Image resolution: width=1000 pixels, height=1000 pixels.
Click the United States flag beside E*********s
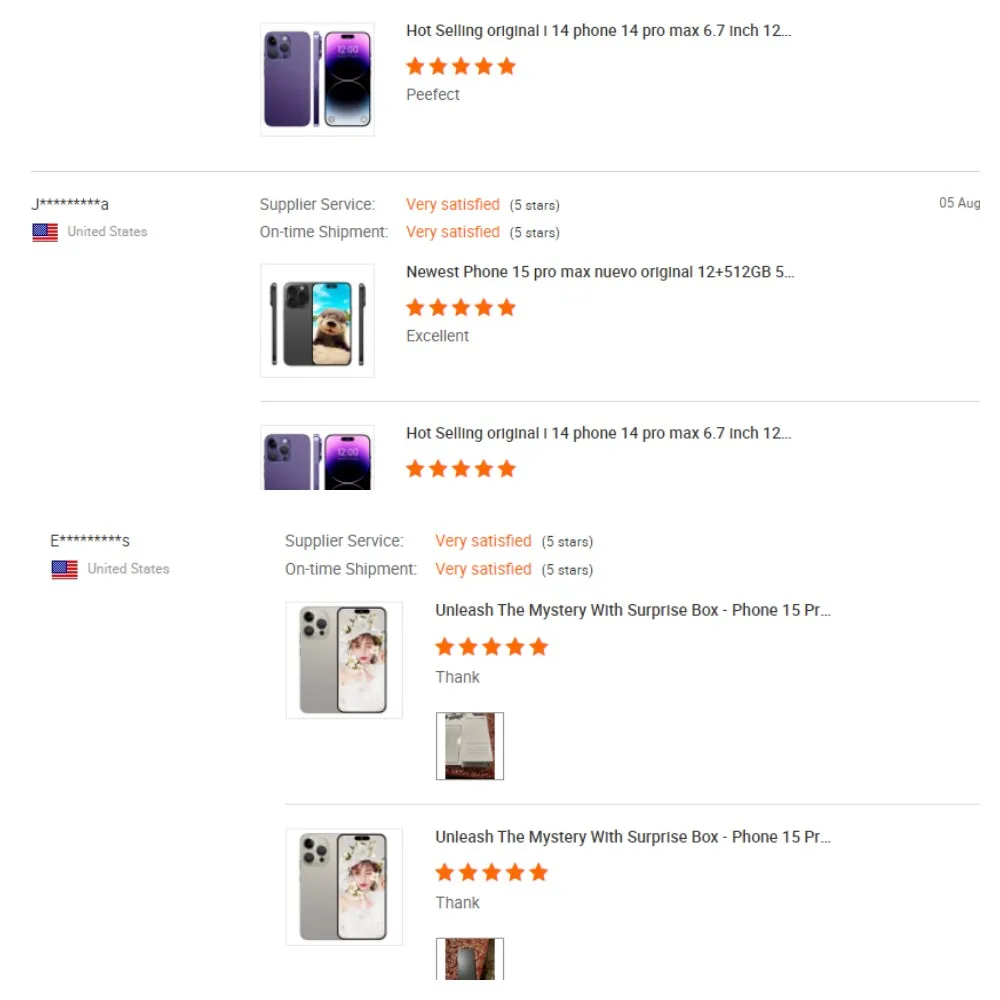click(64, 569)
